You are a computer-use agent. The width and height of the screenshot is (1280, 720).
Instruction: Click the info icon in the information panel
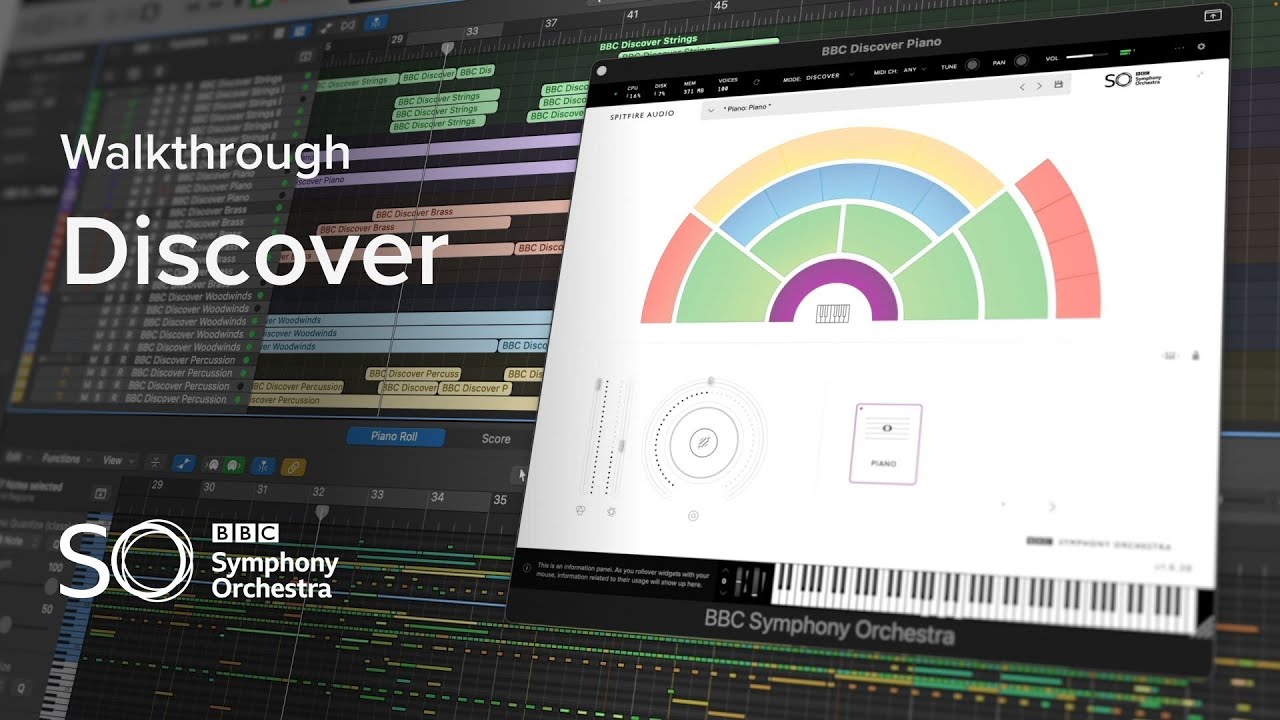(526, 567)
